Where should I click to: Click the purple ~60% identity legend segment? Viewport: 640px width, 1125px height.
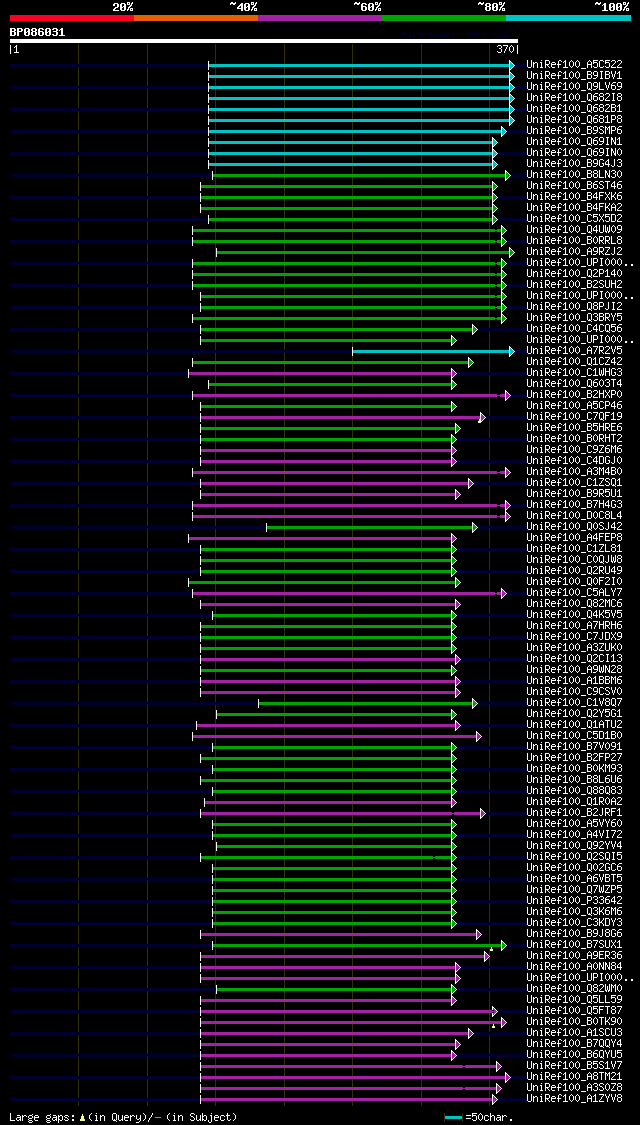coord(320,17)
